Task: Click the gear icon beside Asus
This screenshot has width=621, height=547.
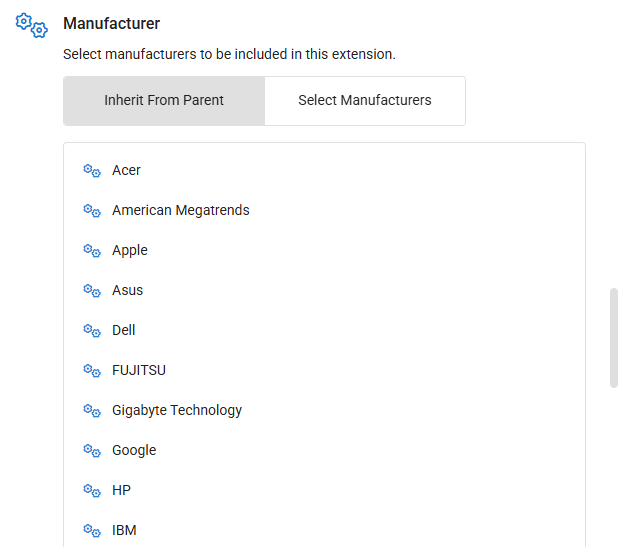Action: [92, 291]
